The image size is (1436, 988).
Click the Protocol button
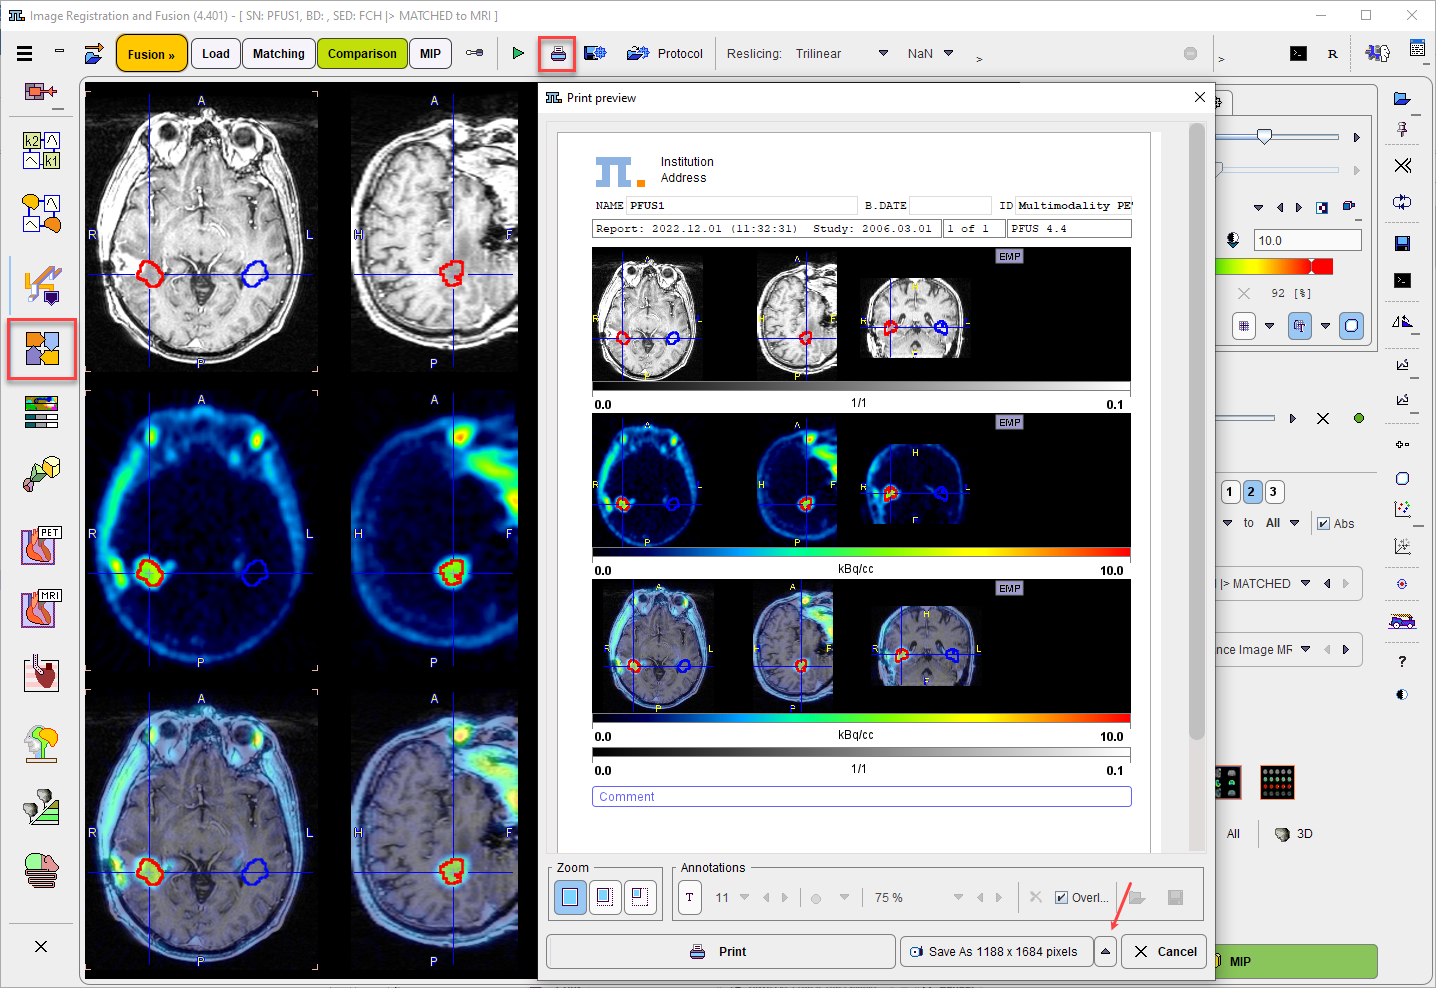coord(665,54)
